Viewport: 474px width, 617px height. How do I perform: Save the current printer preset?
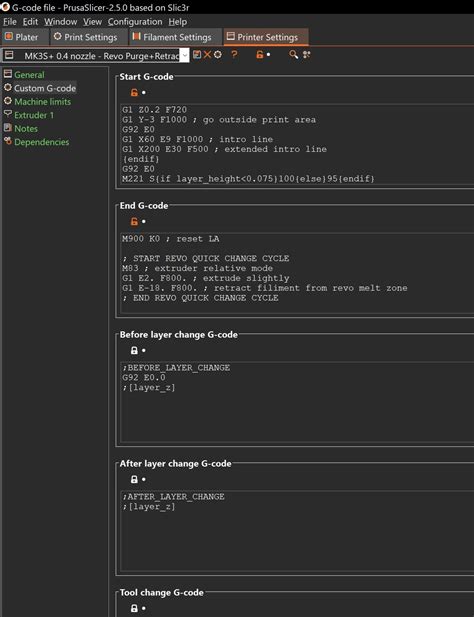pyautogui.click(x=197, y=55)
